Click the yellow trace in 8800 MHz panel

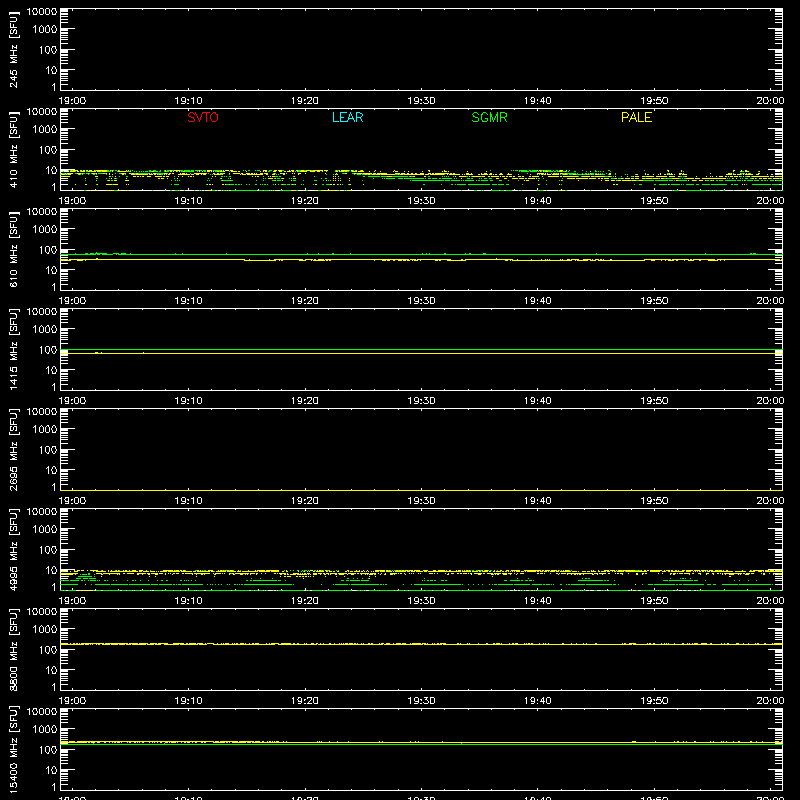(421, 644)
